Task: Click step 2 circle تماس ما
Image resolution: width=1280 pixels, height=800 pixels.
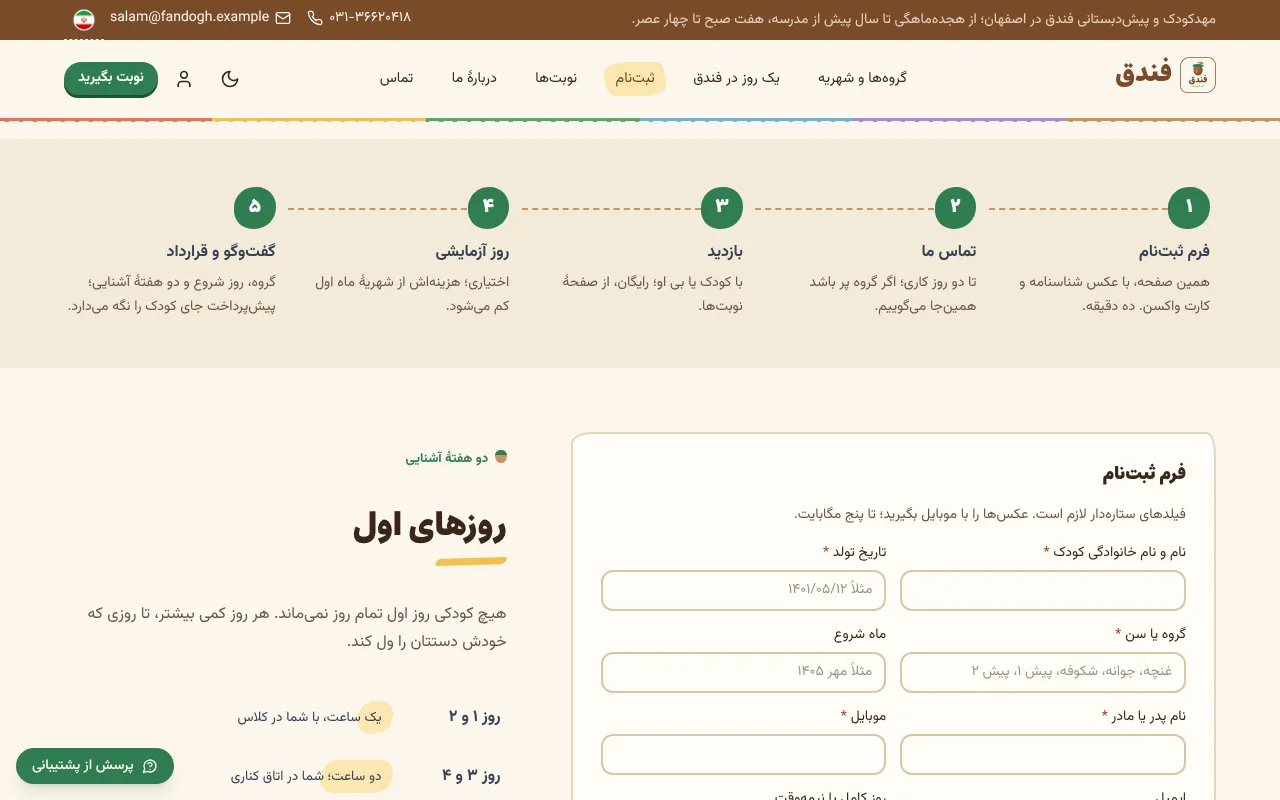Action: click(x=955, y=208)
